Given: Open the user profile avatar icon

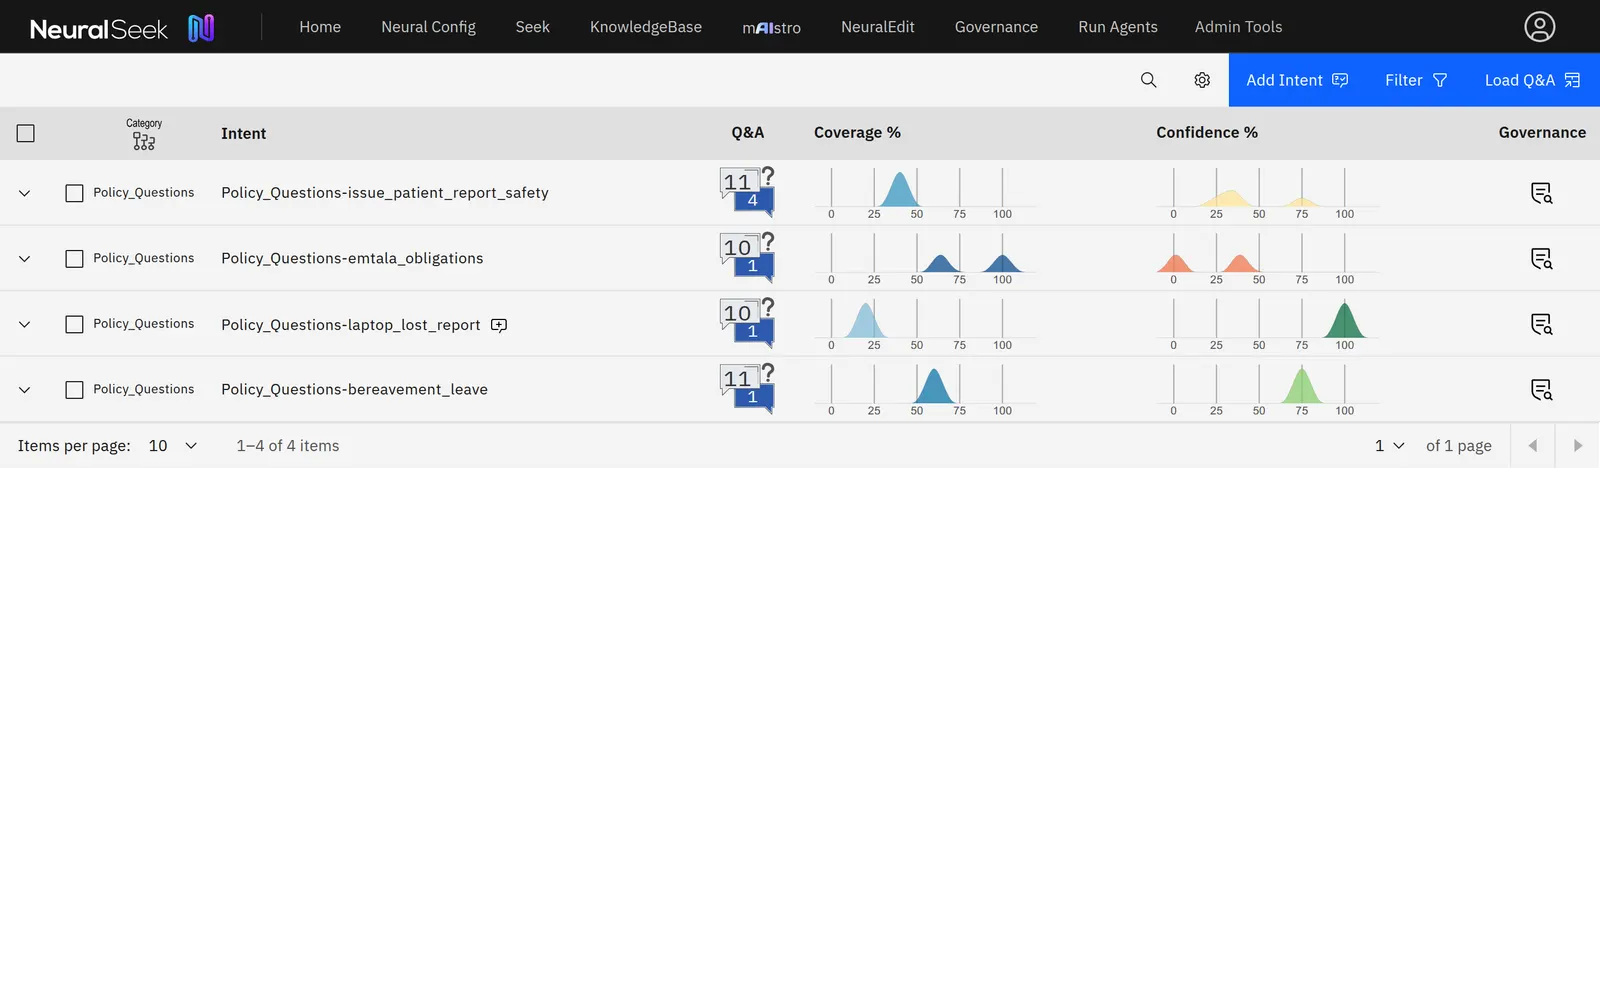Looking at the screenshot, I should pyautogui.click(x=1539, y=27).
